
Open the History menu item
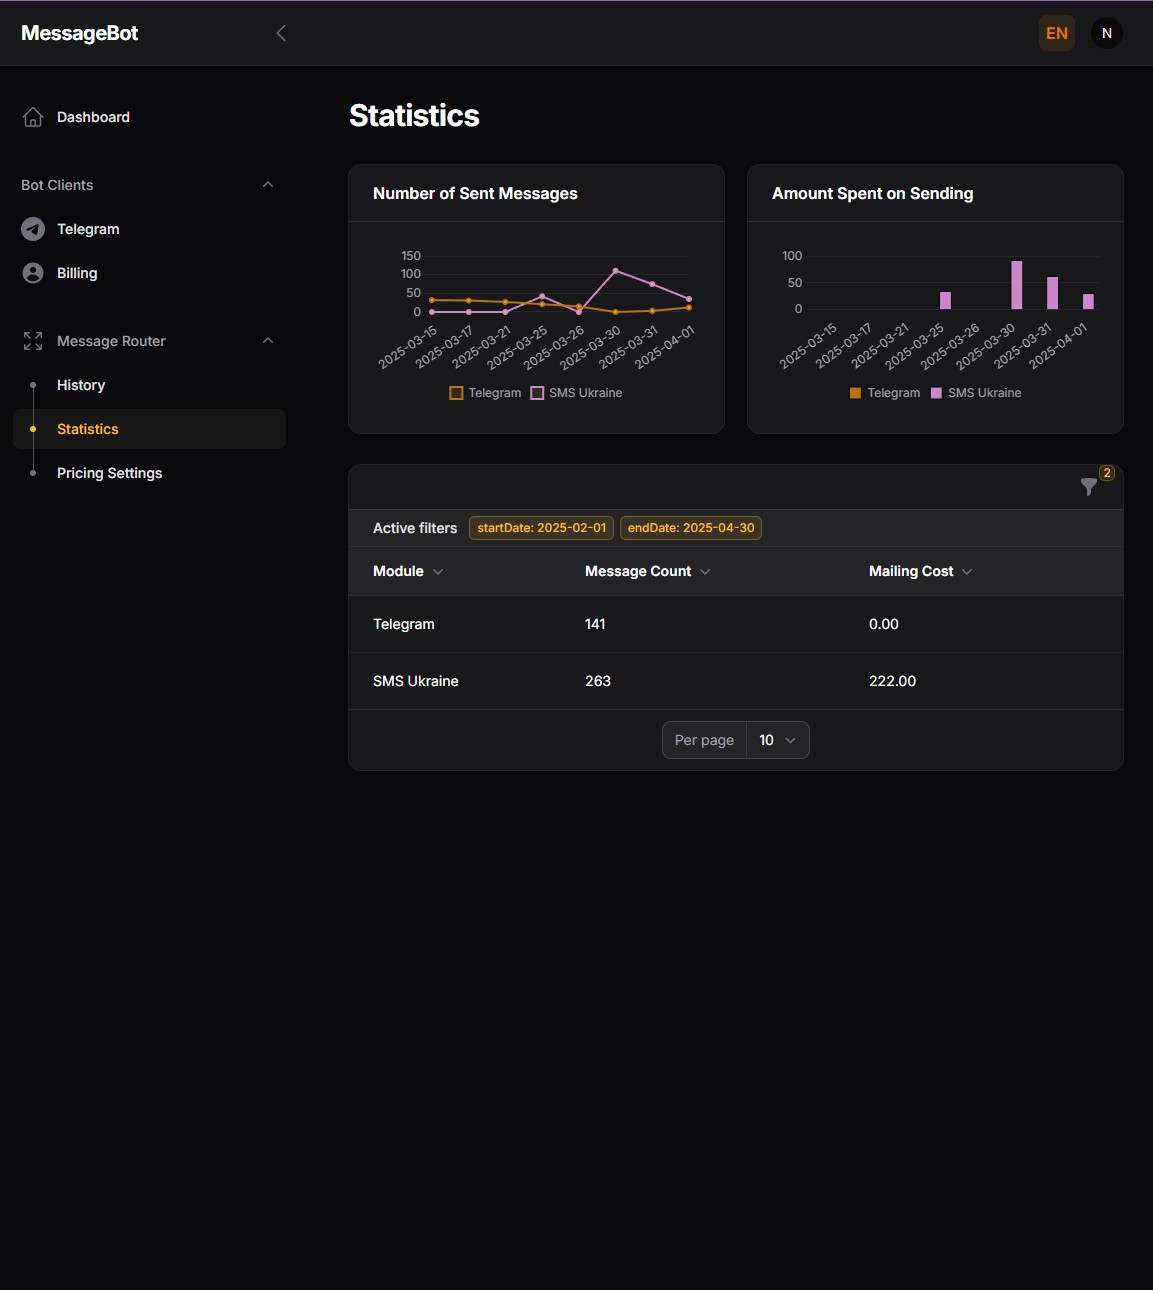[81, 385]
